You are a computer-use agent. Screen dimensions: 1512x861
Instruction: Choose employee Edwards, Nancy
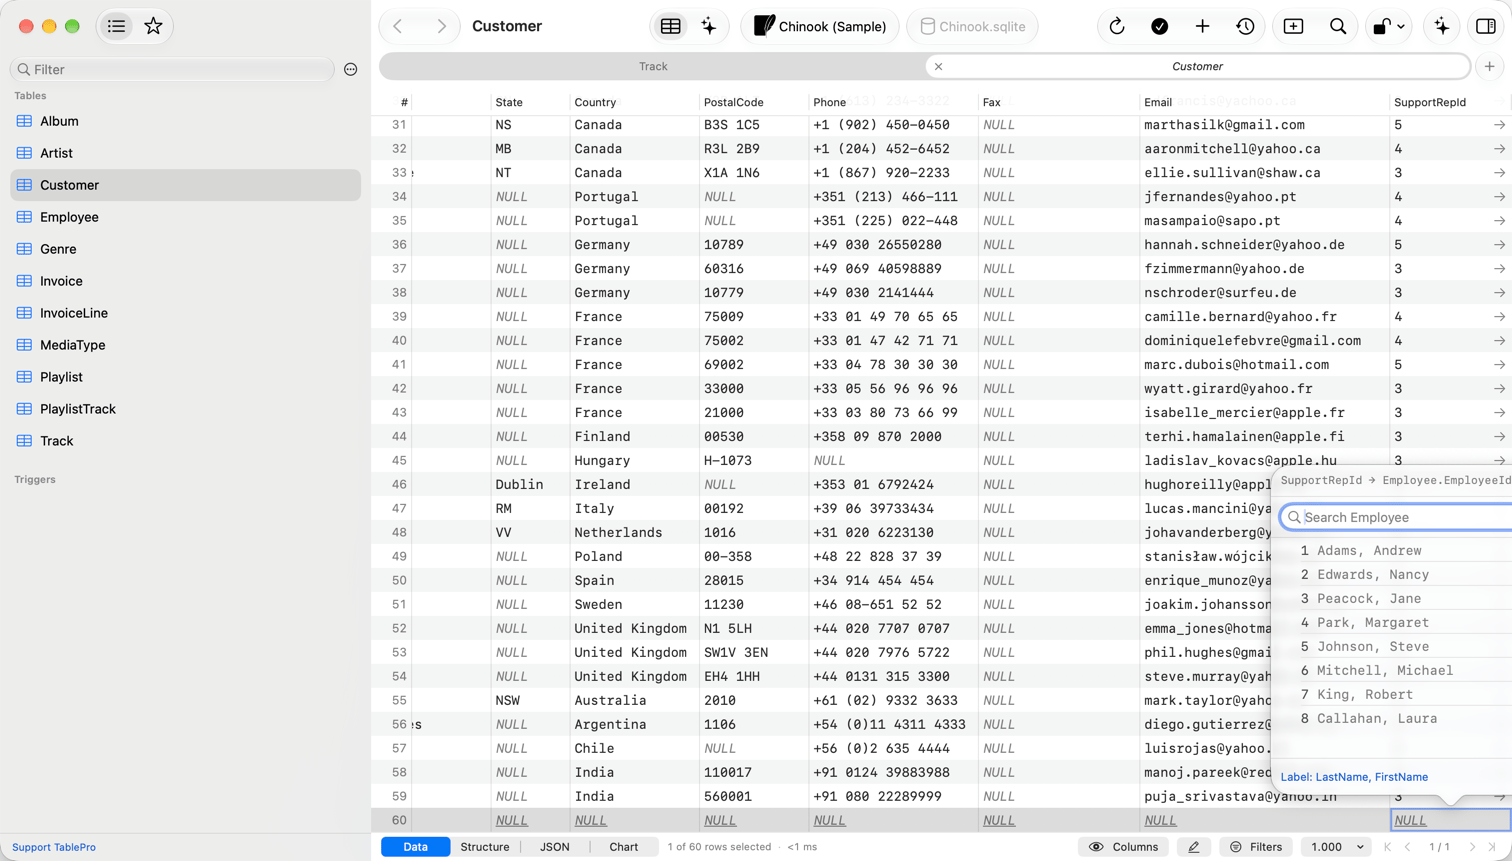click(1392, 575)
